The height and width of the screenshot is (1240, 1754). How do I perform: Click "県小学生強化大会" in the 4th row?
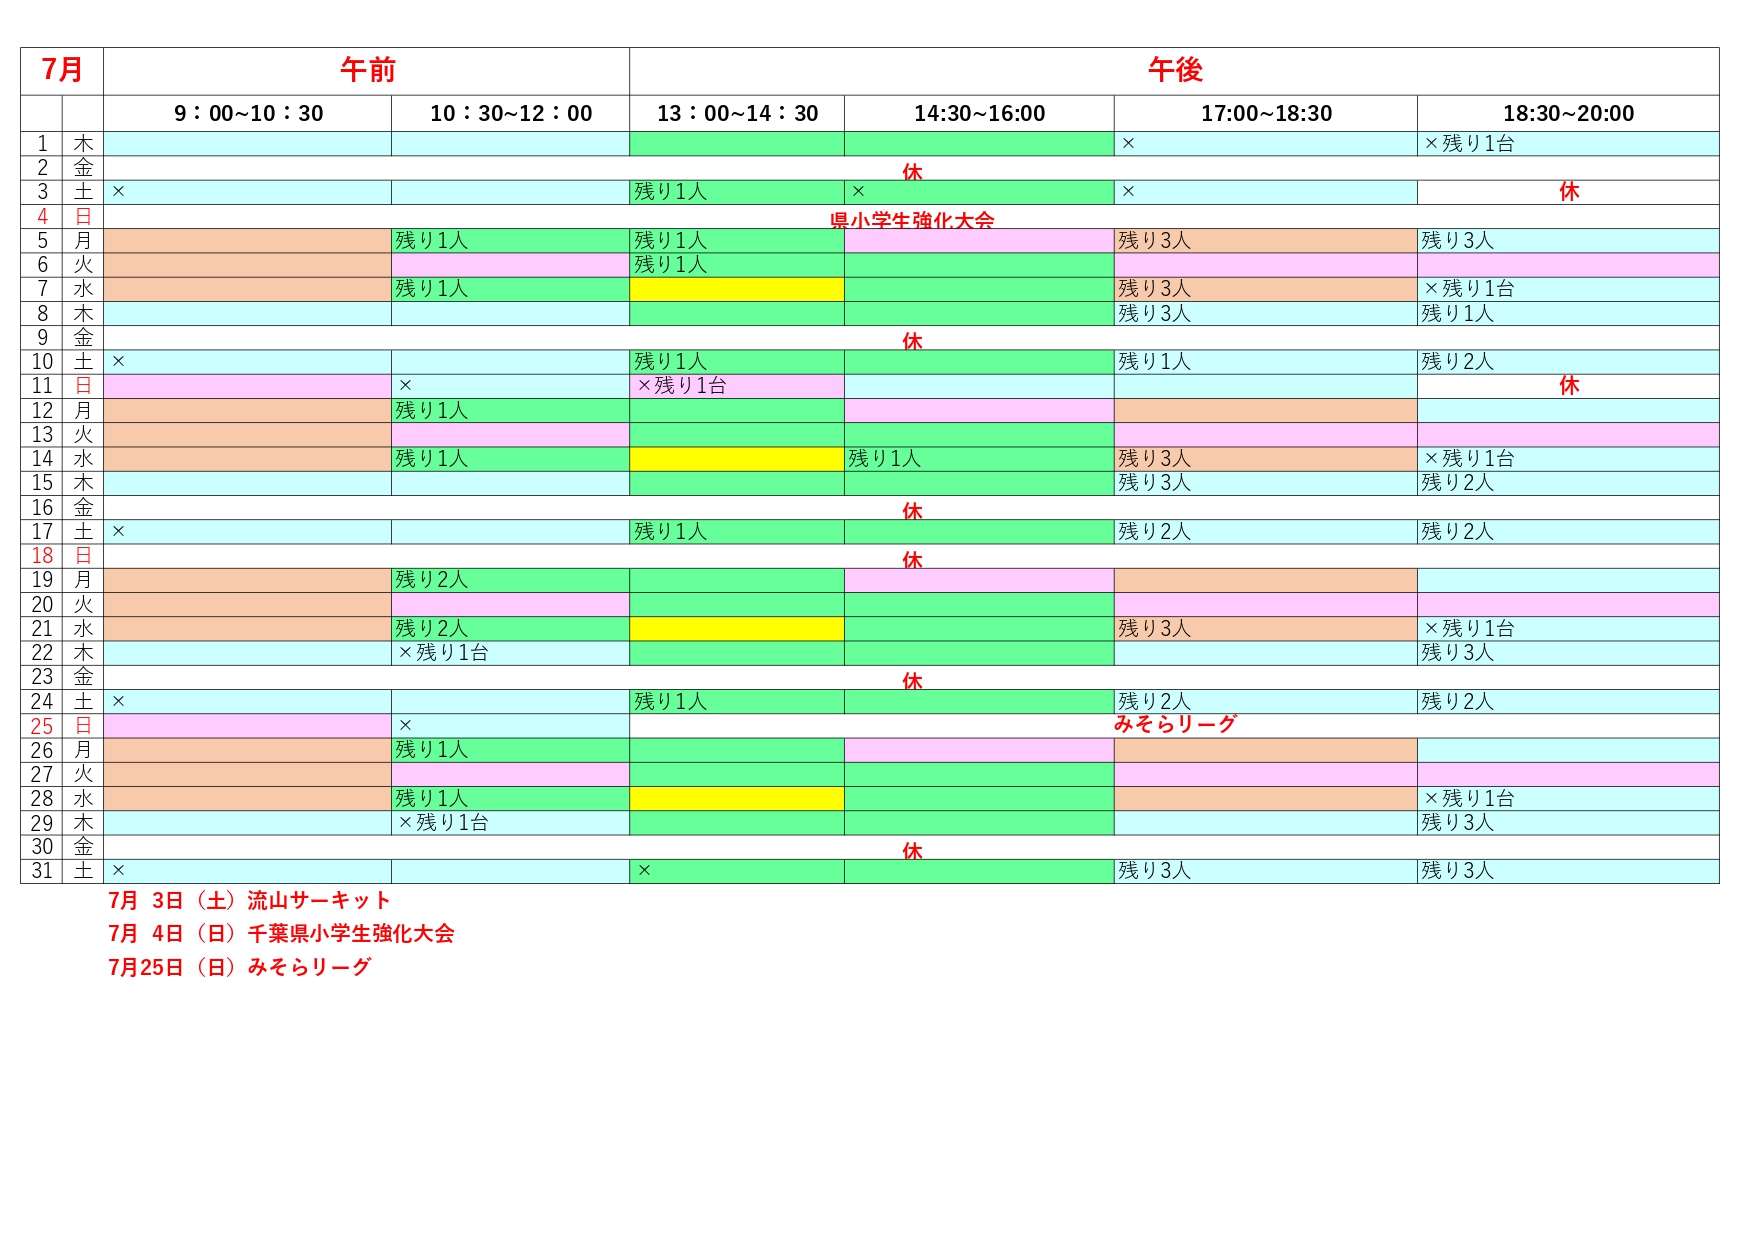tap(912, 220)
